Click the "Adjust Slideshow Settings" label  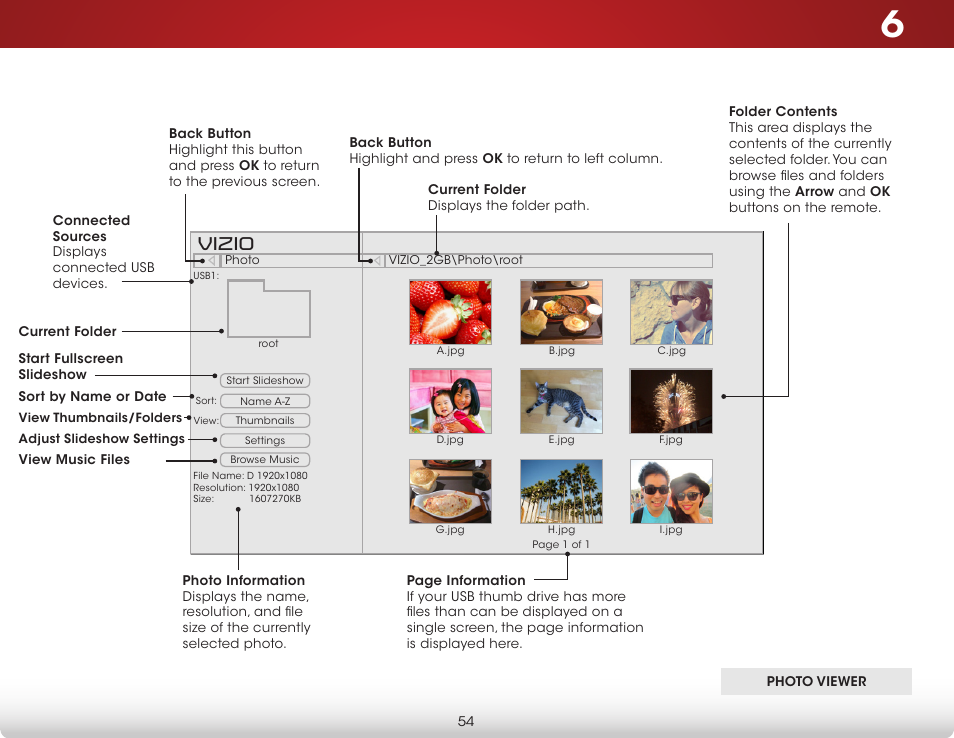[x=102, y=439]
